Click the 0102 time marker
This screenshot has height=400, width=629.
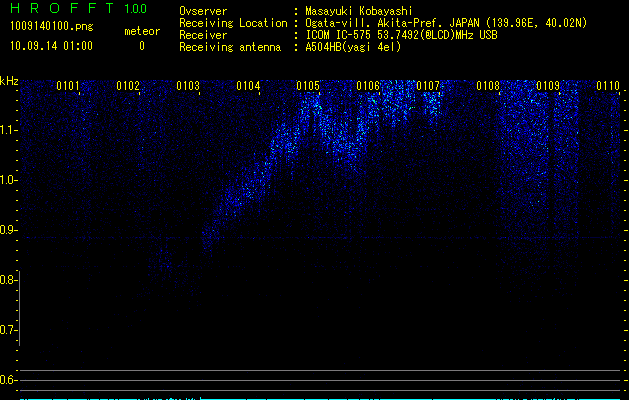pos(128,86)
